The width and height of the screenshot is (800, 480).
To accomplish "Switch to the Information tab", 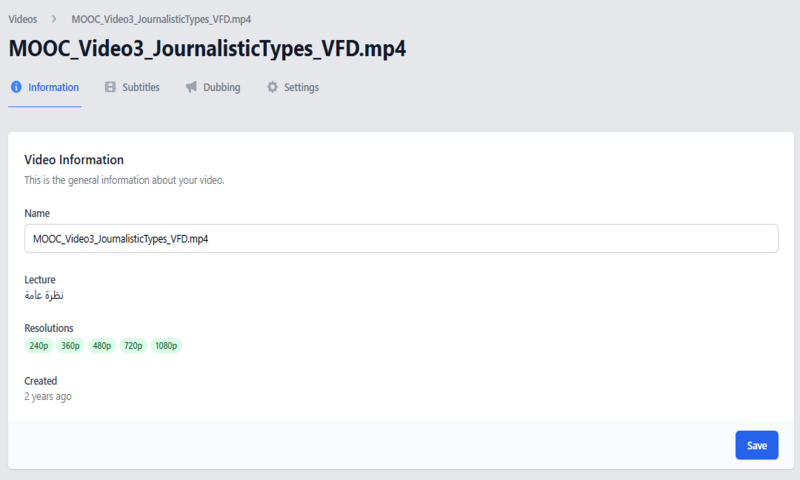I will click(x=45, y=87).
